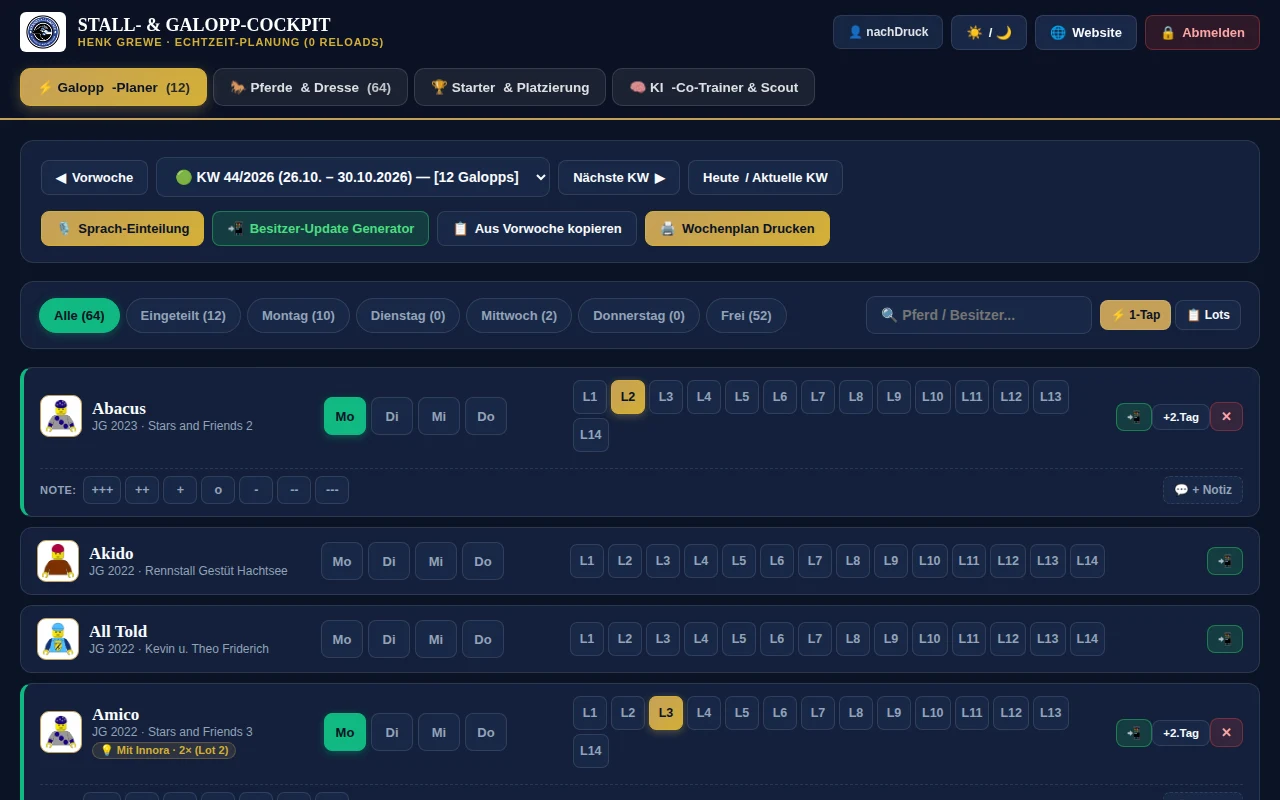Toggle Di day for Abacus

392,417
